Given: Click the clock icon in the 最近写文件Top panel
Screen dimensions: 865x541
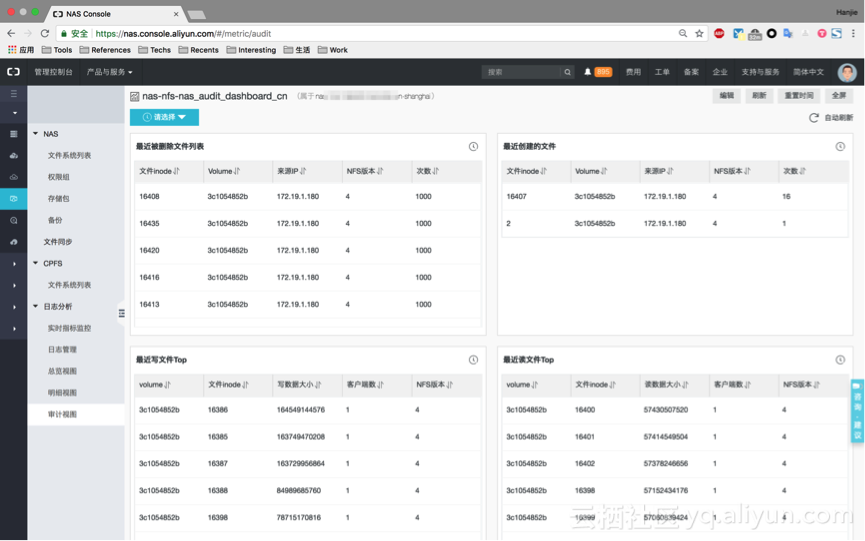Looking at the screenshot, I should 473,360.
